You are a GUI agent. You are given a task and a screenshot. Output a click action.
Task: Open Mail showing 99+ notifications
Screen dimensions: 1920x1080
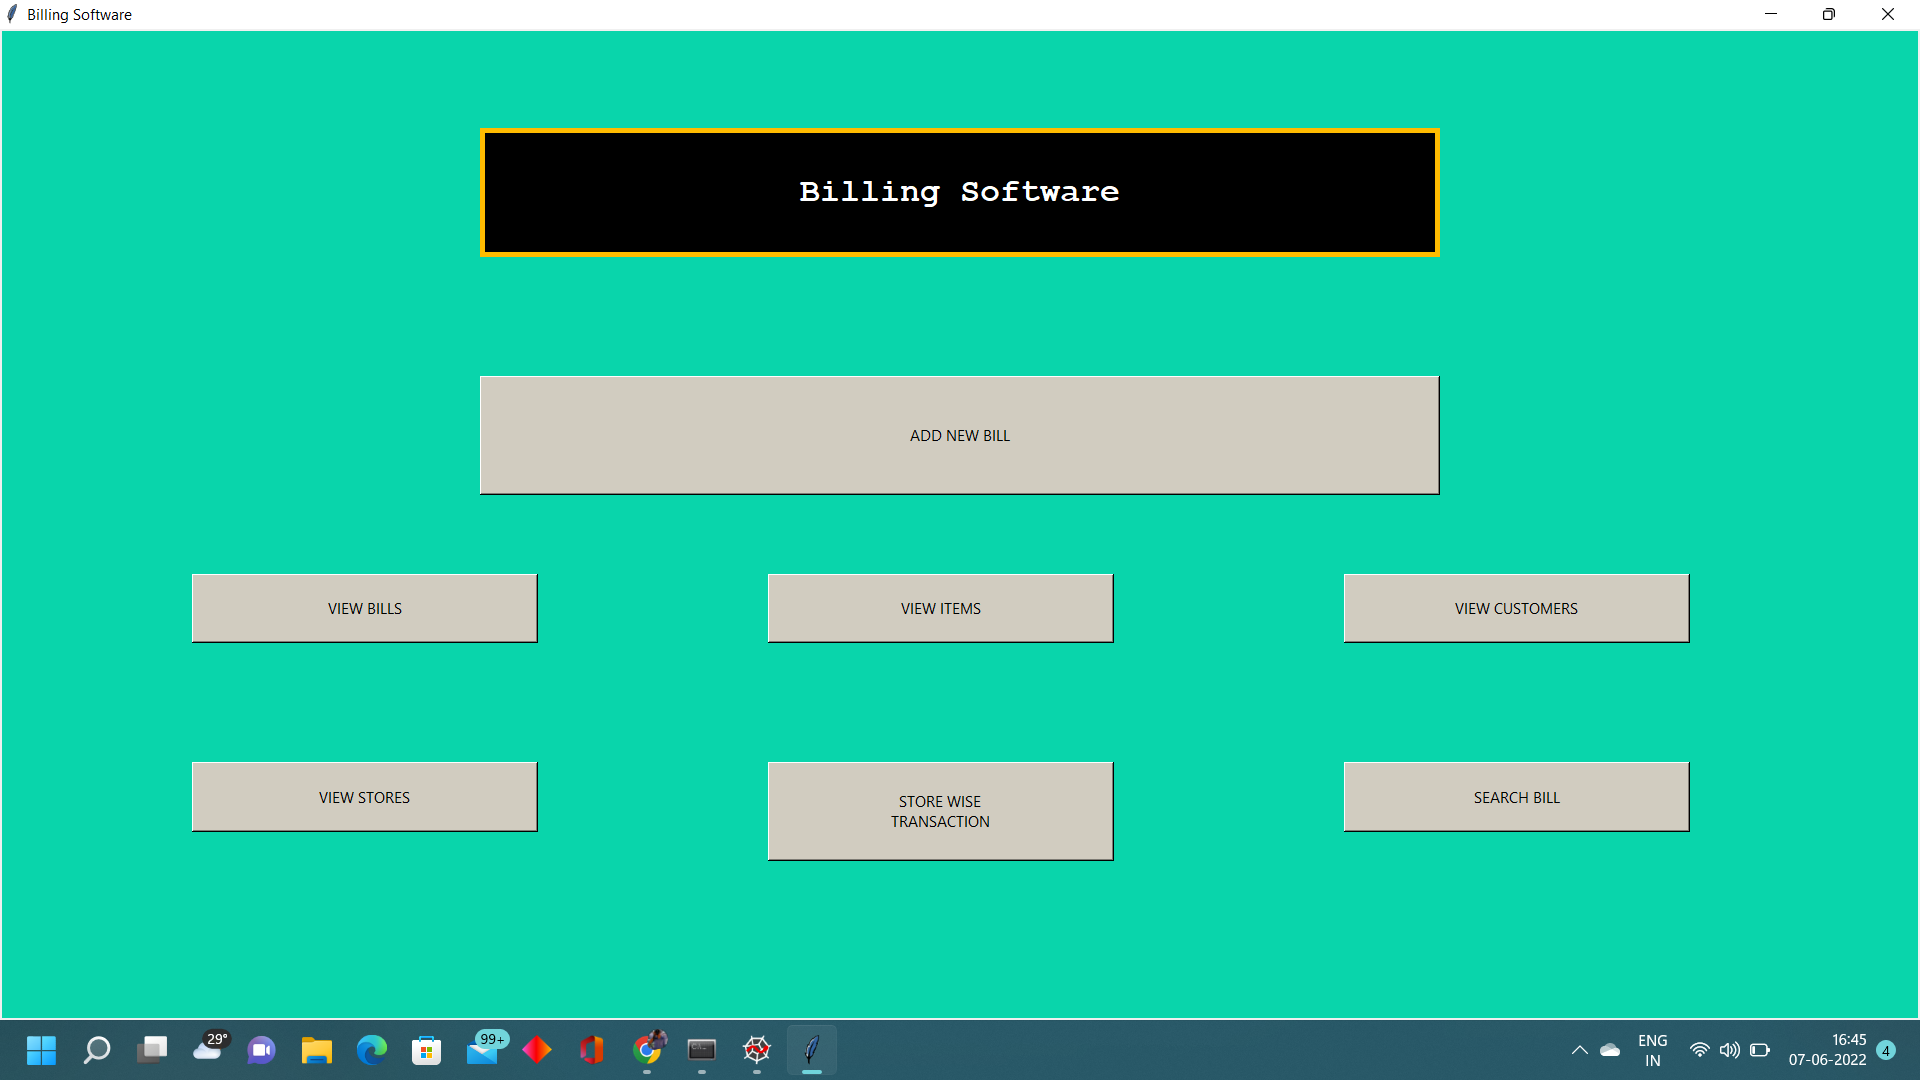click(484, 1050)
